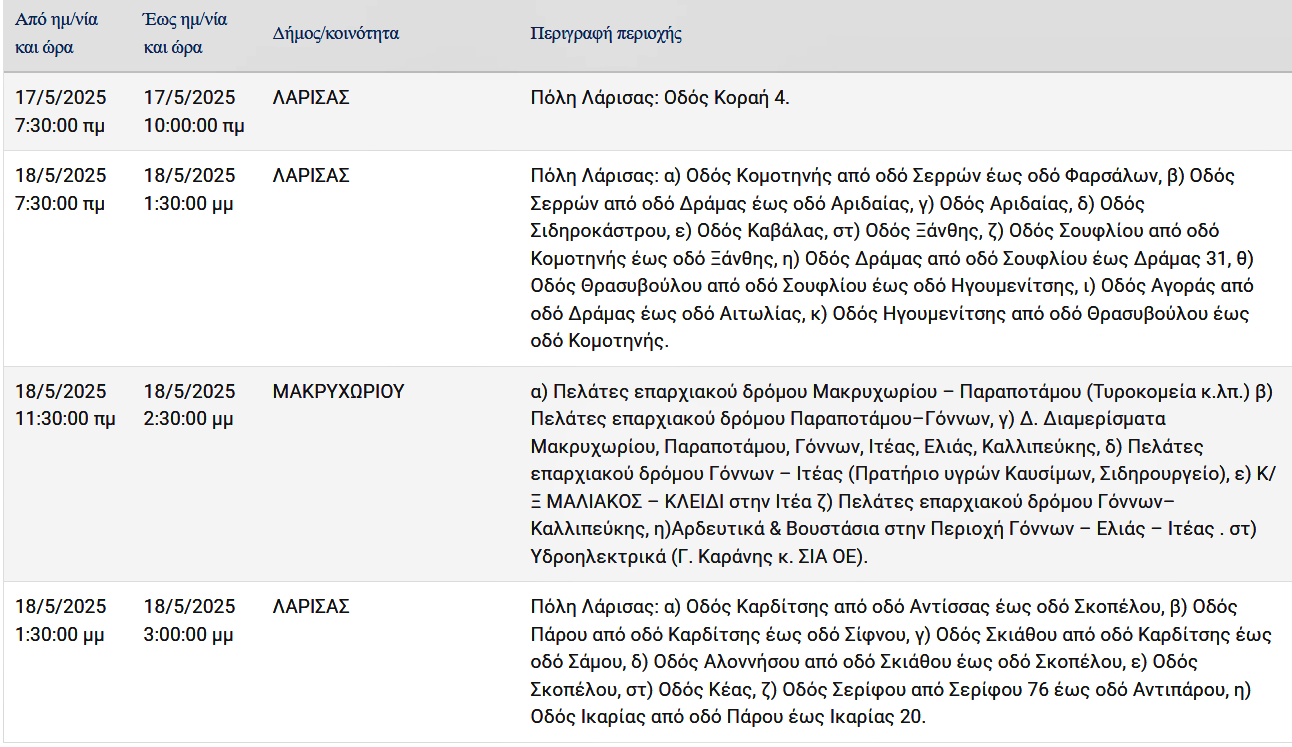Click start time 18/5/2025 1:30:00 μμ
This screenshot has width=1292, height=747.
61,621
